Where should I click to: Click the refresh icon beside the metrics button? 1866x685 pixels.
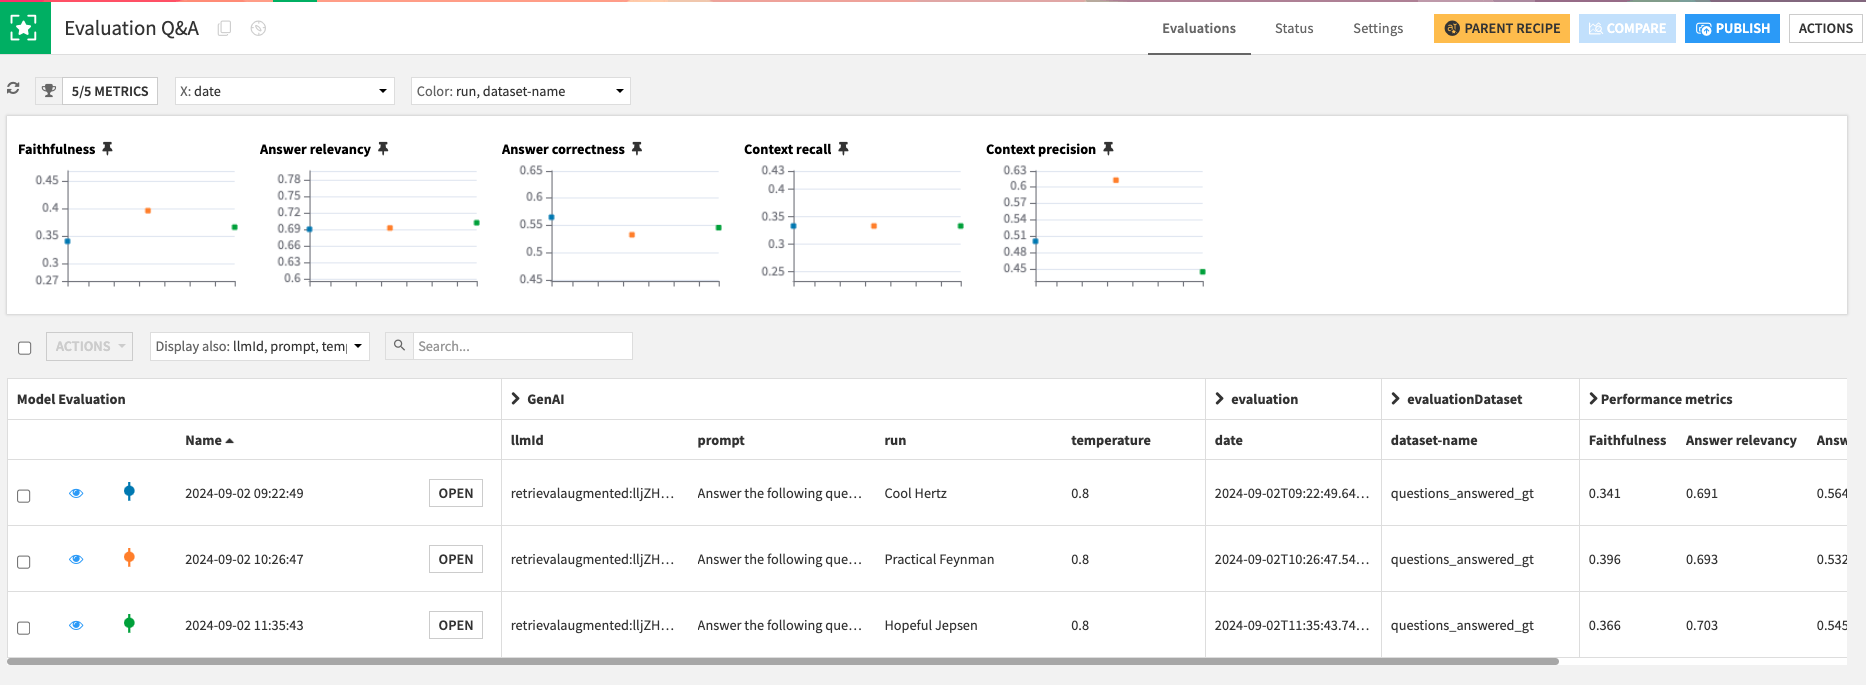[x=13, y=89]
